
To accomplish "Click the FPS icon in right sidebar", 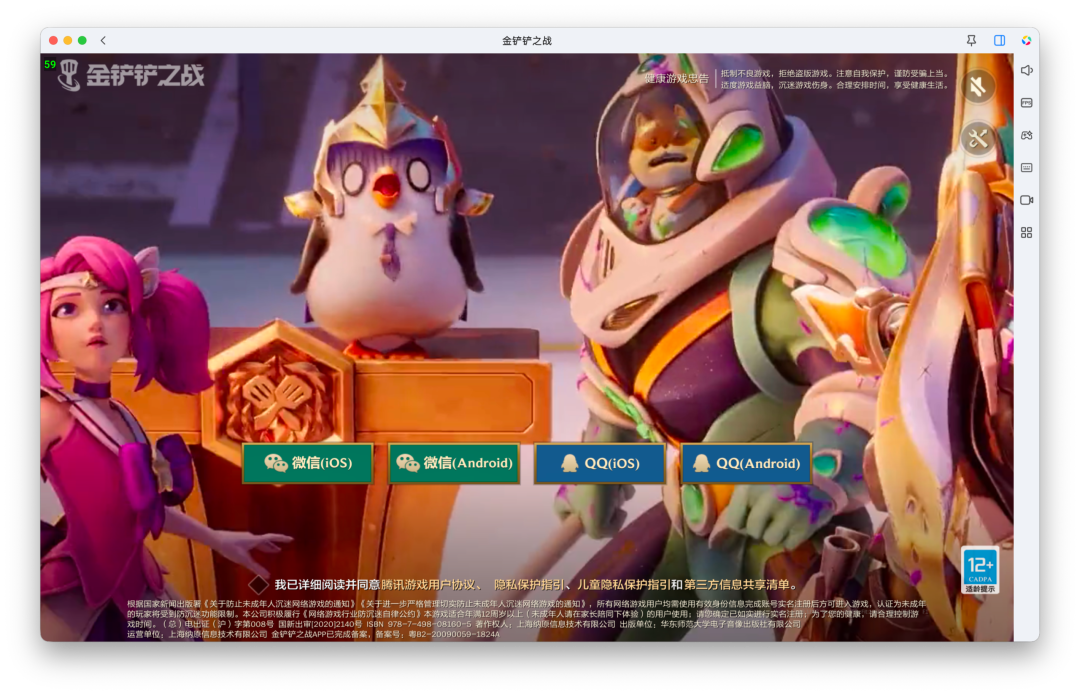I will (x=1026, y=103).
